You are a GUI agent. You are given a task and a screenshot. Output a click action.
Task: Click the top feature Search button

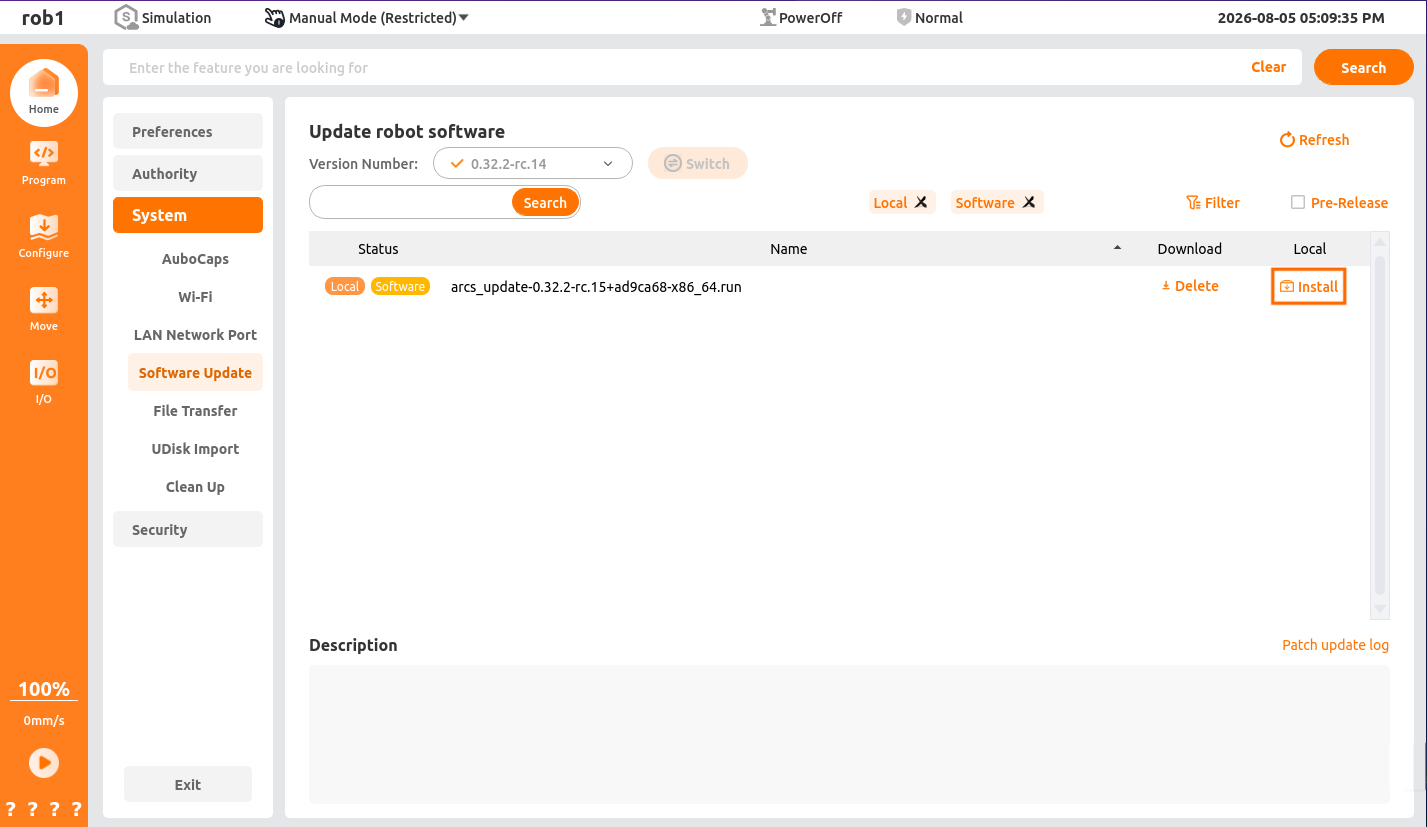point(1363,68)
